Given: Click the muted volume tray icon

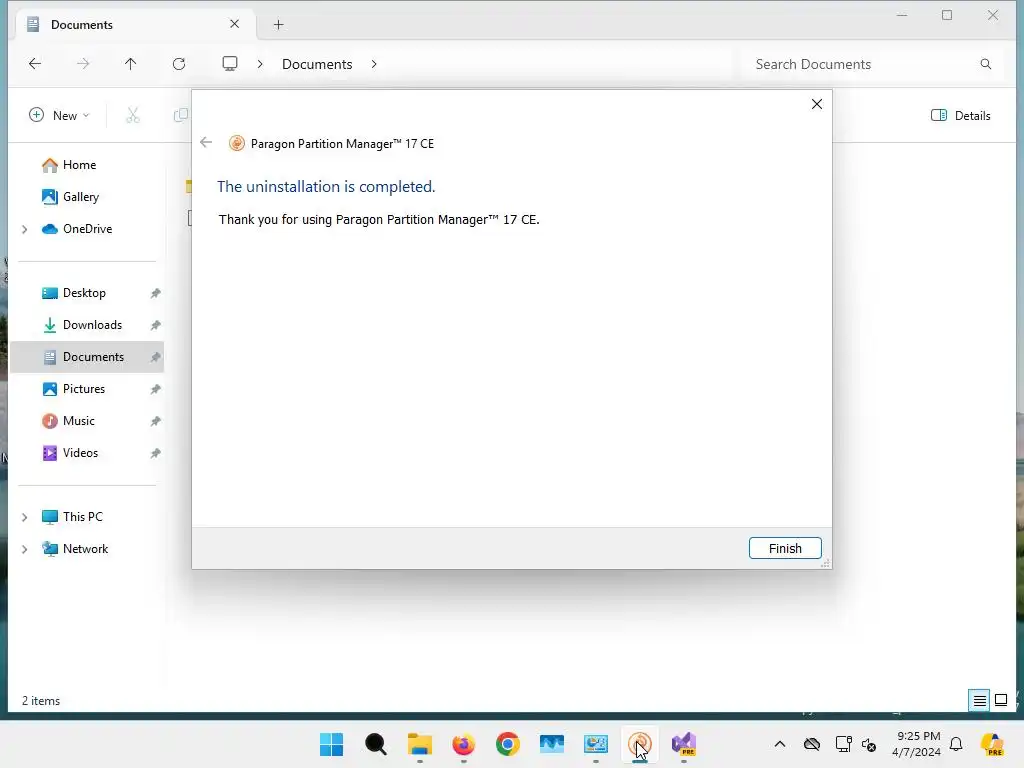Looking at the screenshot, I should pyautogui.click(x=869, y=744).
